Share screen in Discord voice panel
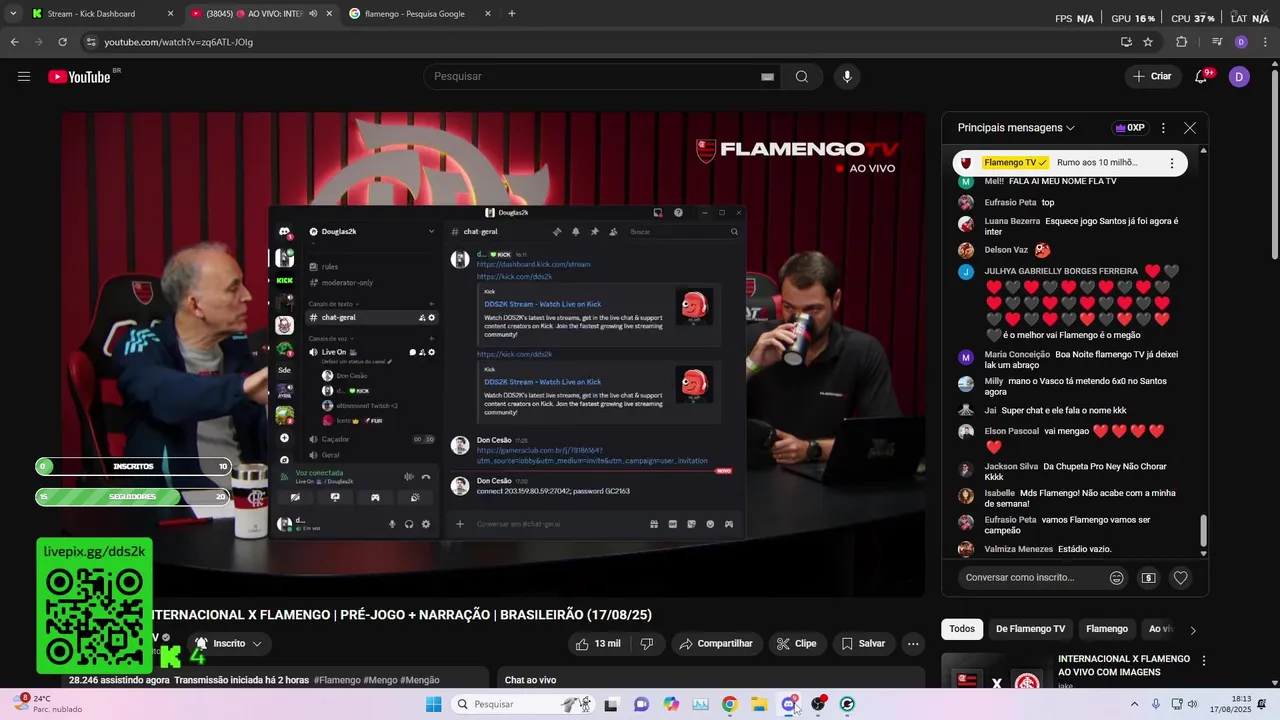Screen dimensions: 1280x720 tap(335, 497)
